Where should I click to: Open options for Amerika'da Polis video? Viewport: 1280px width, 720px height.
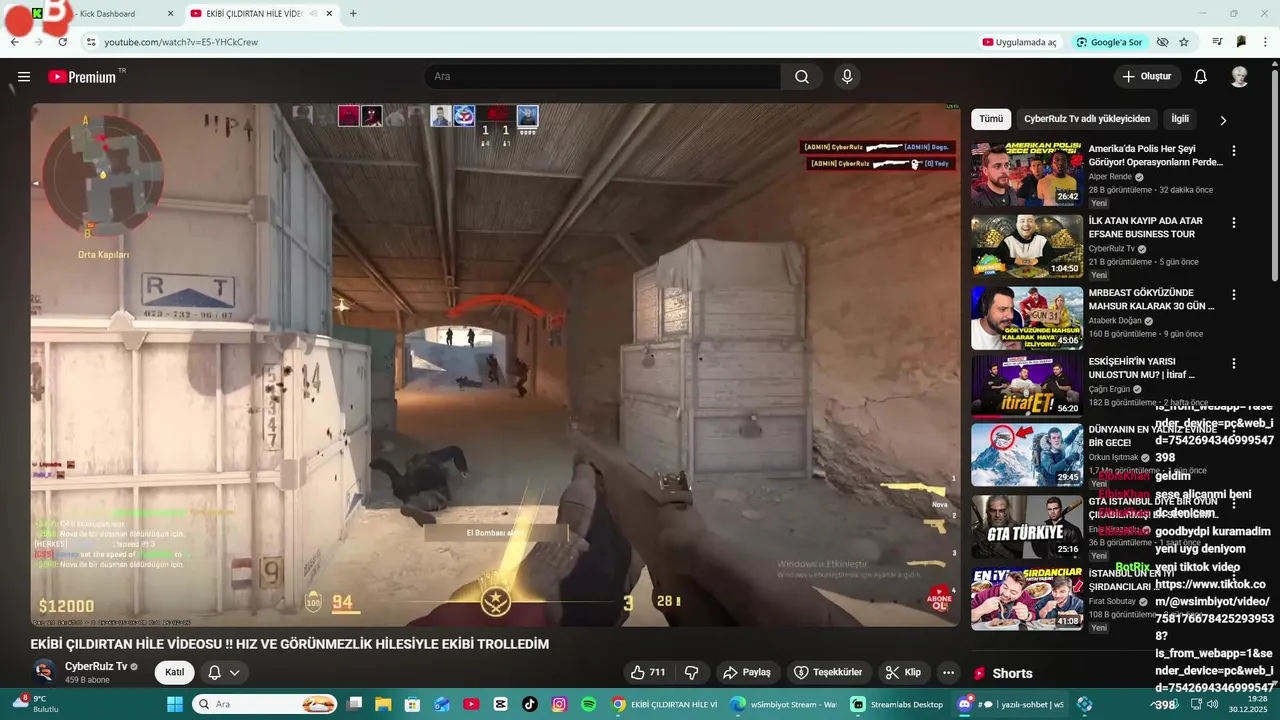[x=1234, y=151]
